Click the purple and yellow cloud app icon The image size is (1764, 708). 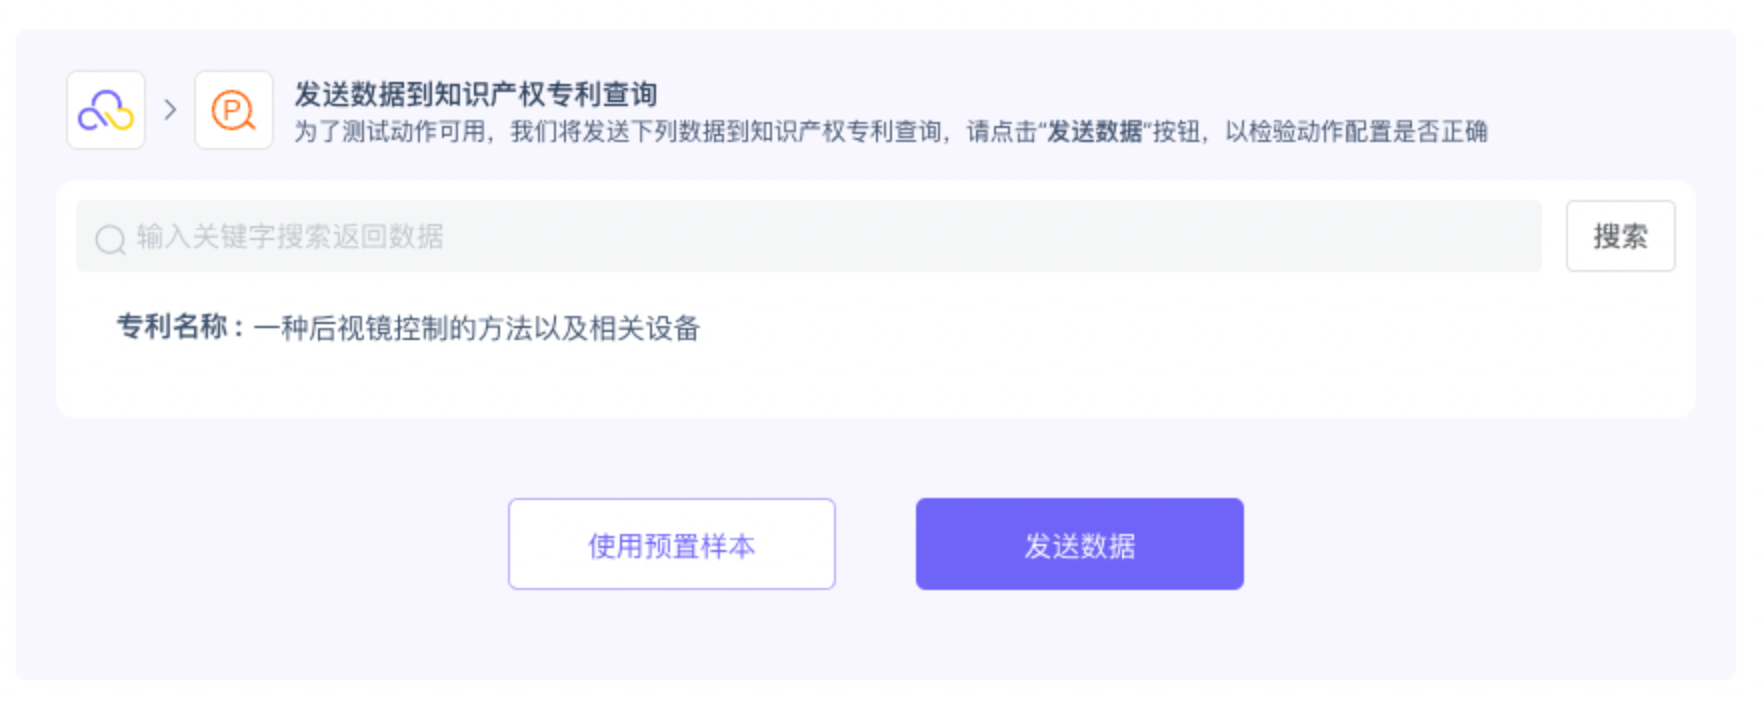(x=106, y=110)
